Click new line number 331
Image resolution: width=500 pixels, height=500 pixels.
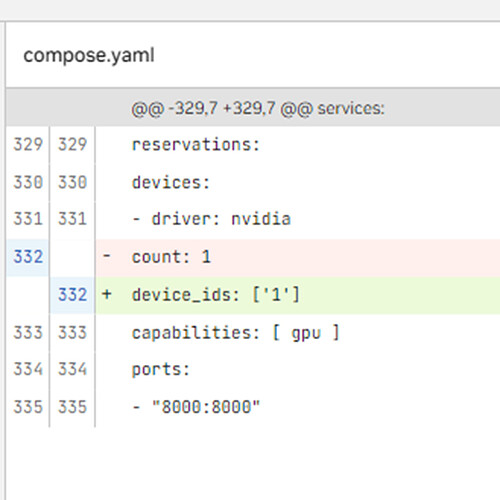coord(72,219)
